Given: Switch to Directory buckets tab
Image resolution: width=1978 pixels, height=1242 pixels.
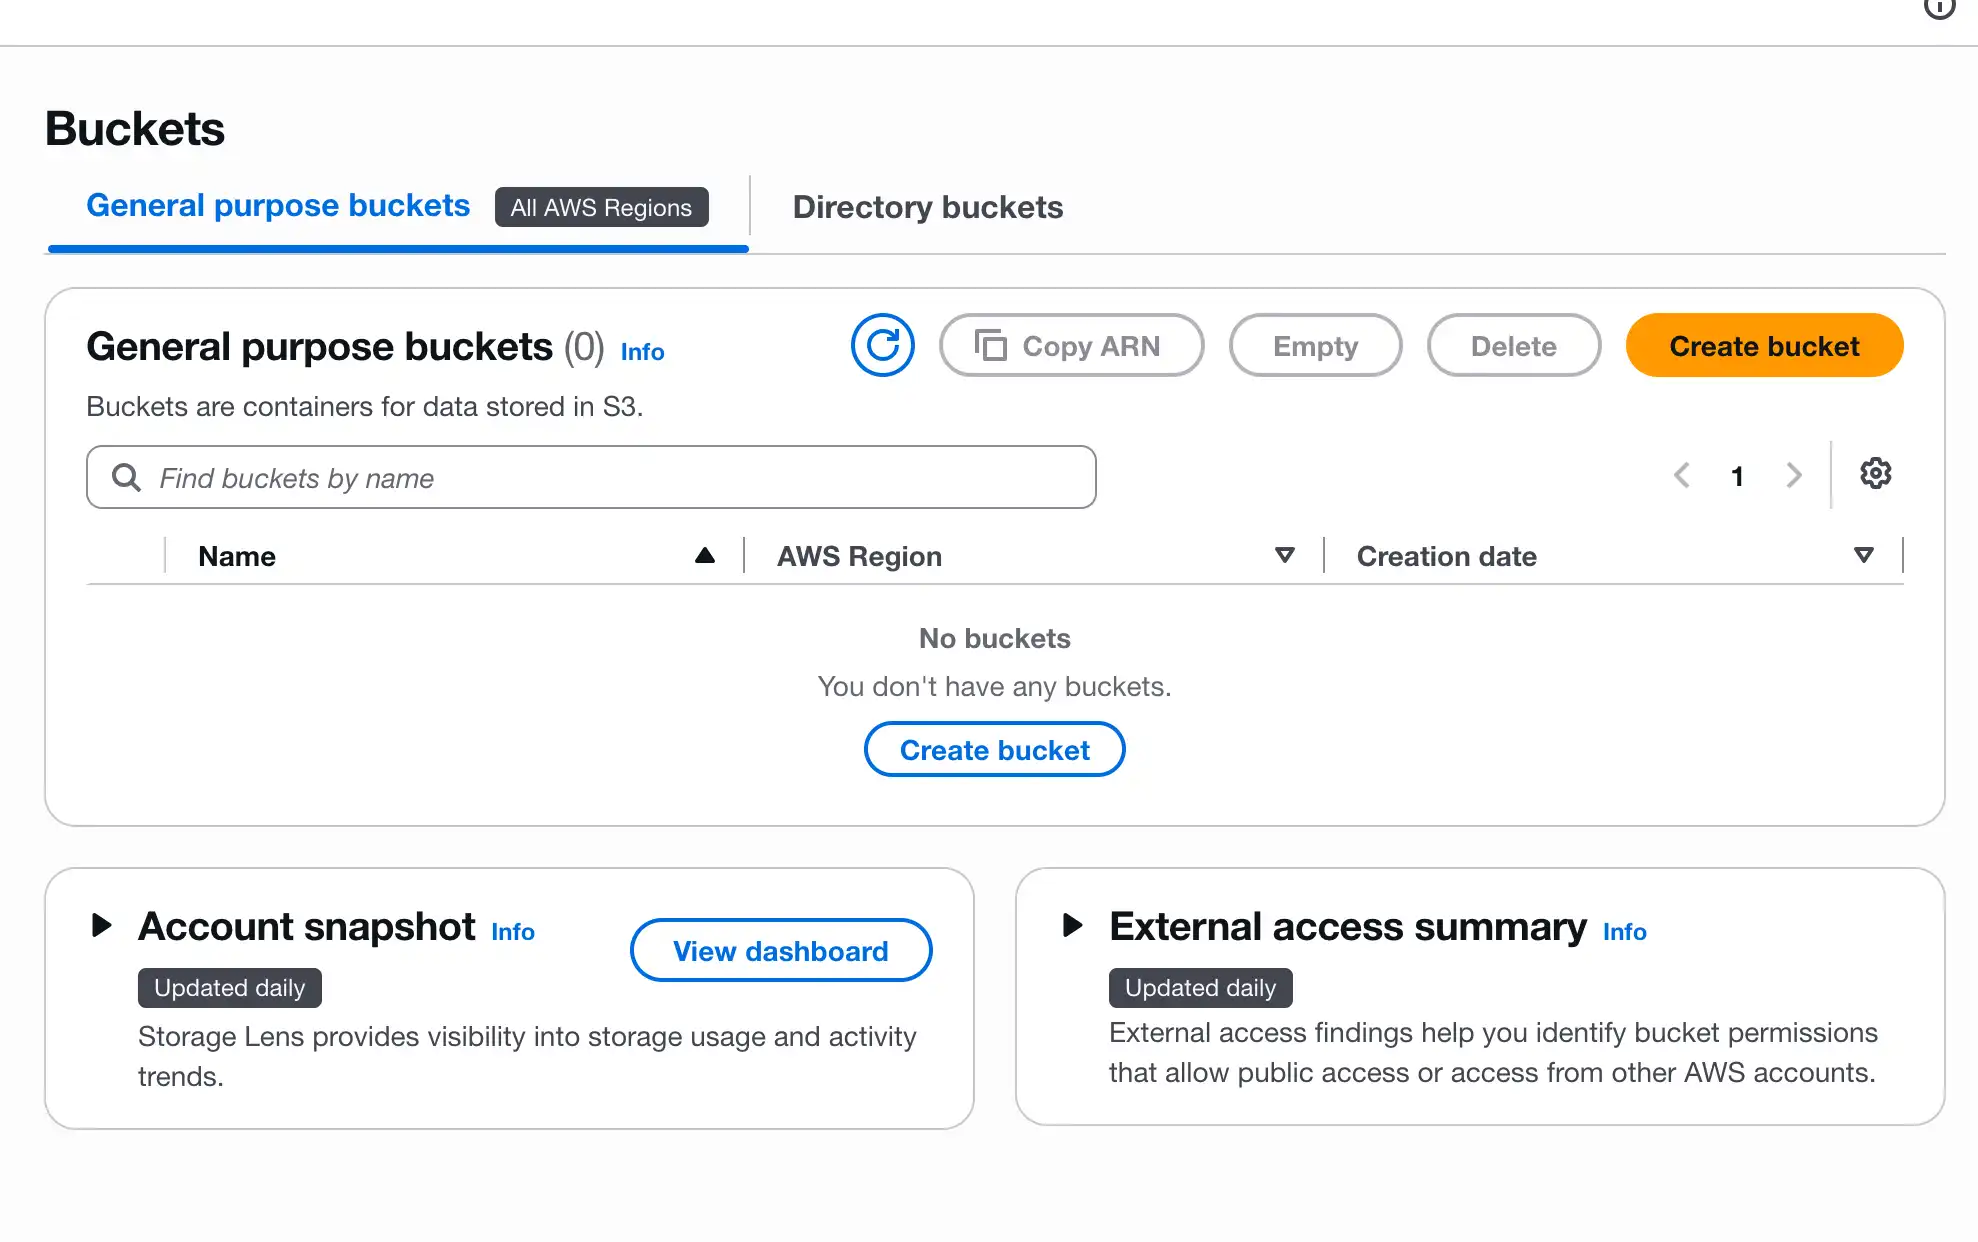Looking at the screenshot, I should pyautogui.click(x=927, y=207).
